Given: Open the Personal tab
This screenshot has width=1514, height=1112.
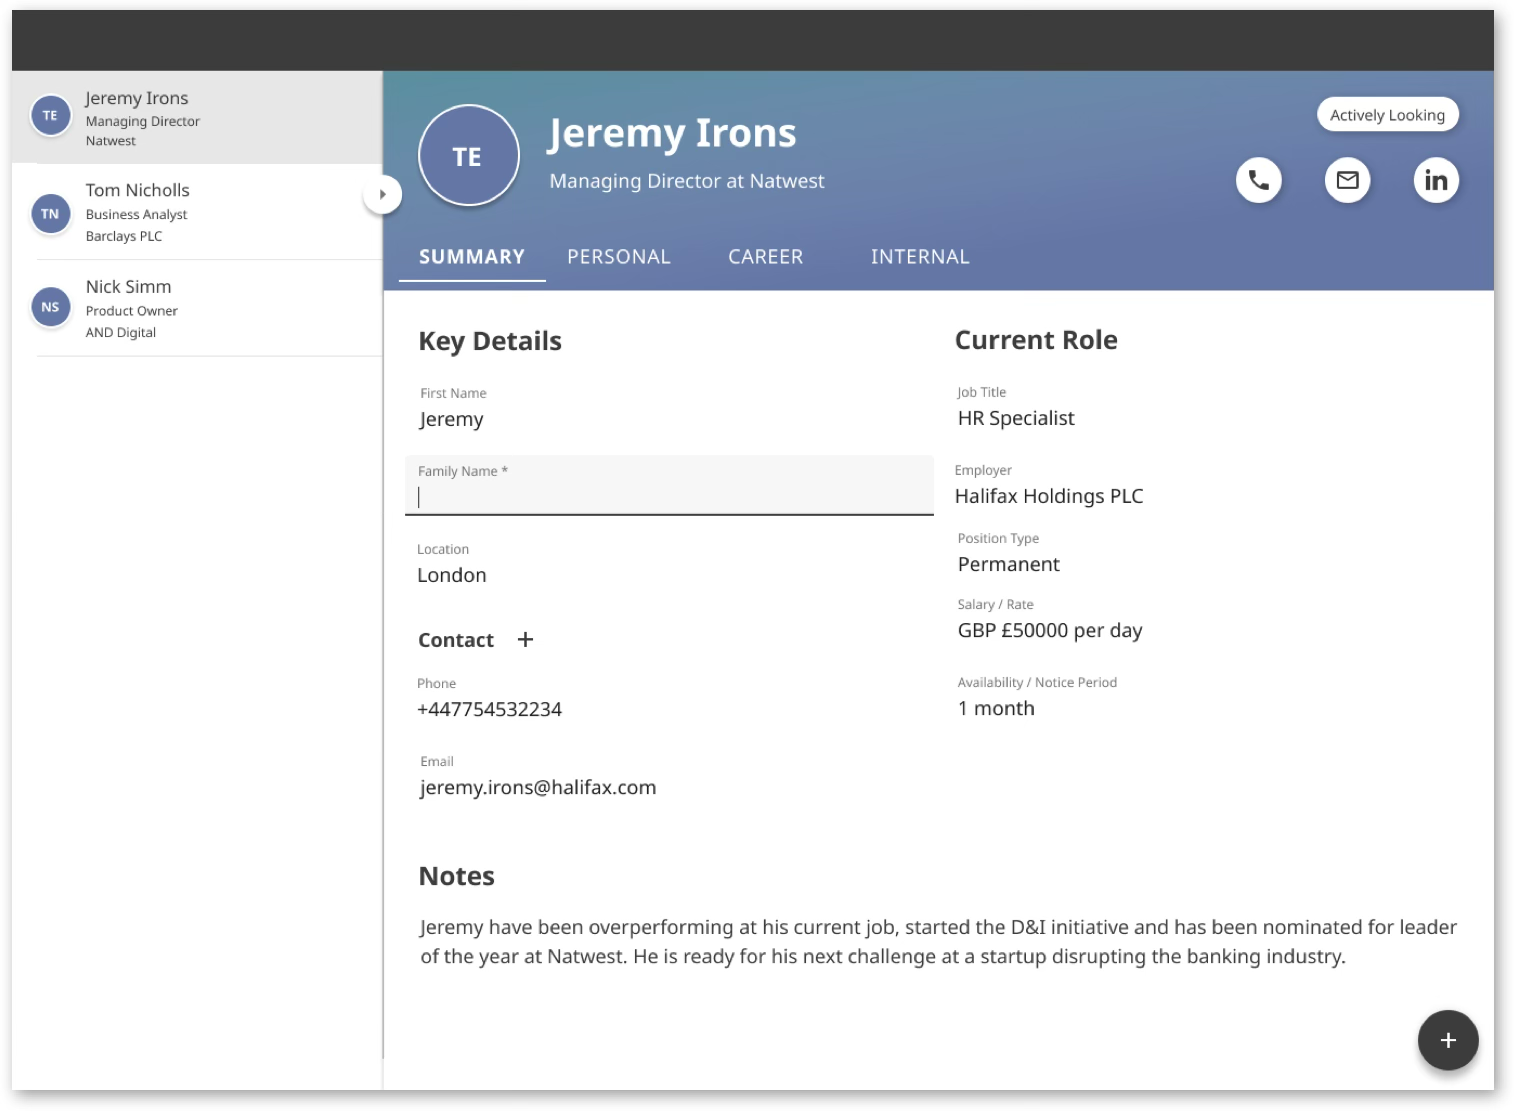Looking at the screenshot, I should point(619,257).
